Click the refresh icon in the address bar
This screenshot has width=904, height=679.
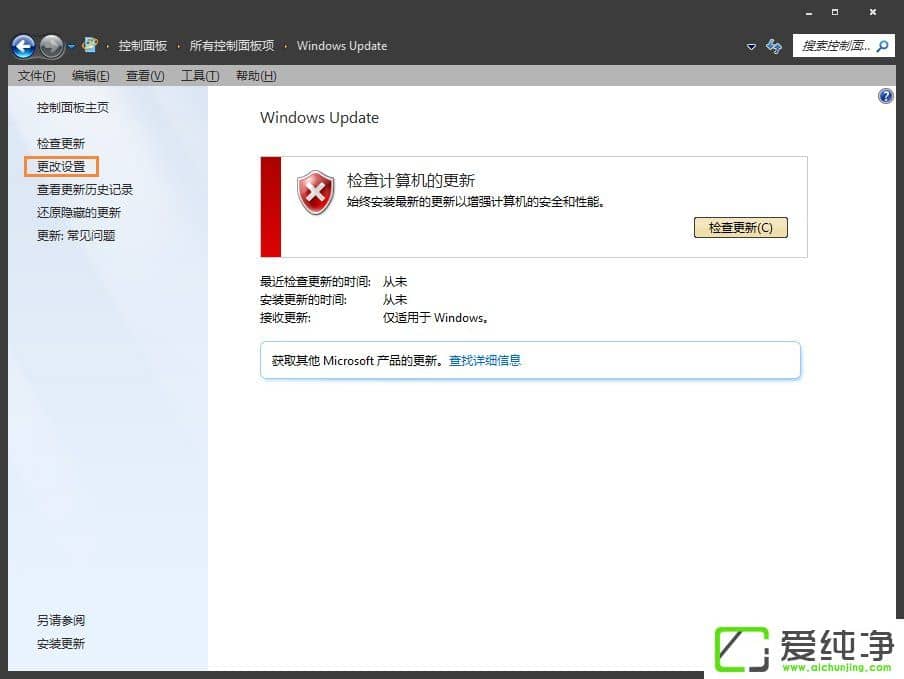pyautogui.click(x=773, y=46)
